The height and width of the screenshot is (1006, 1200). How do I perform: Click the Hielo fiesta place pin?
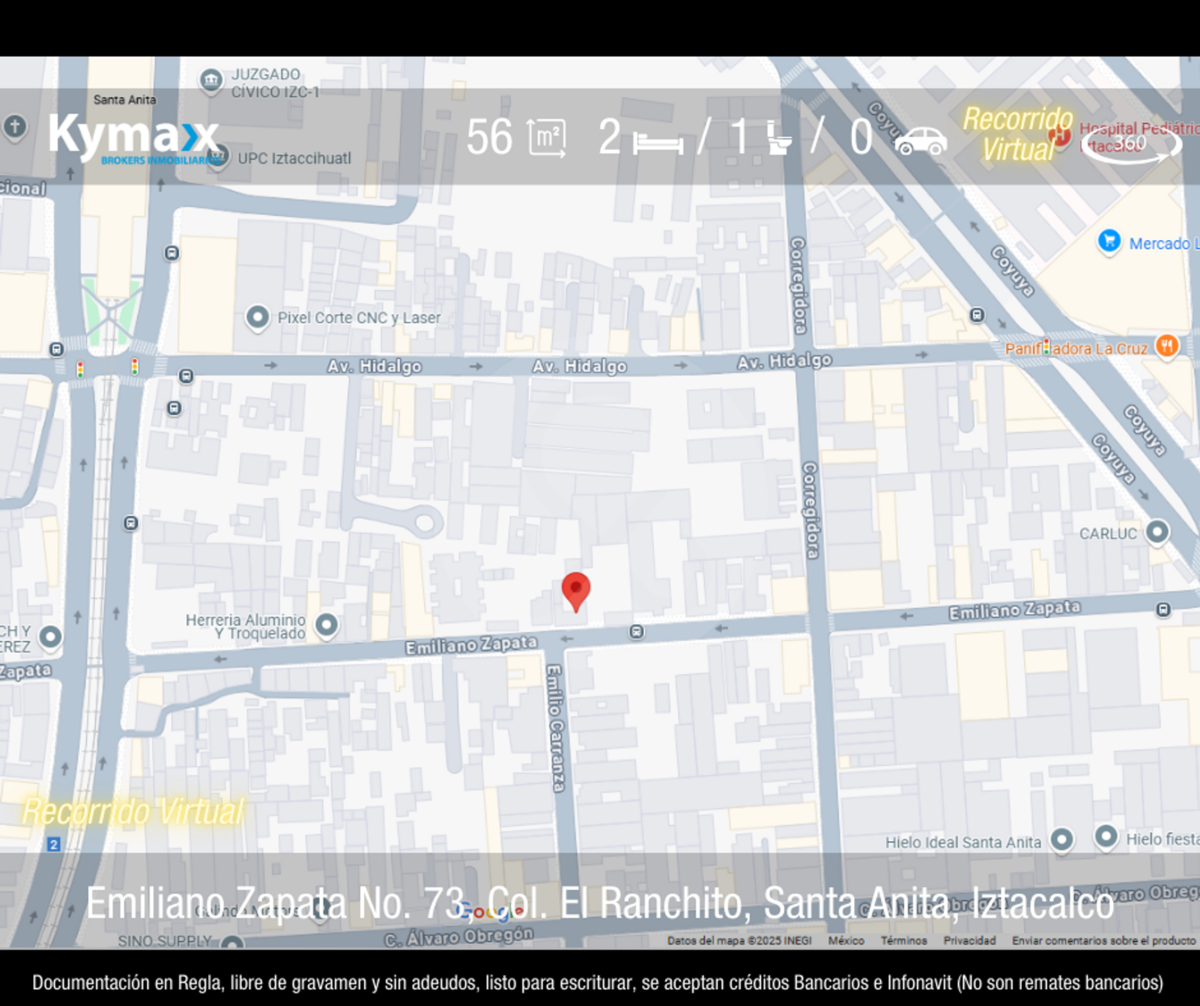tap(1106, 836)
